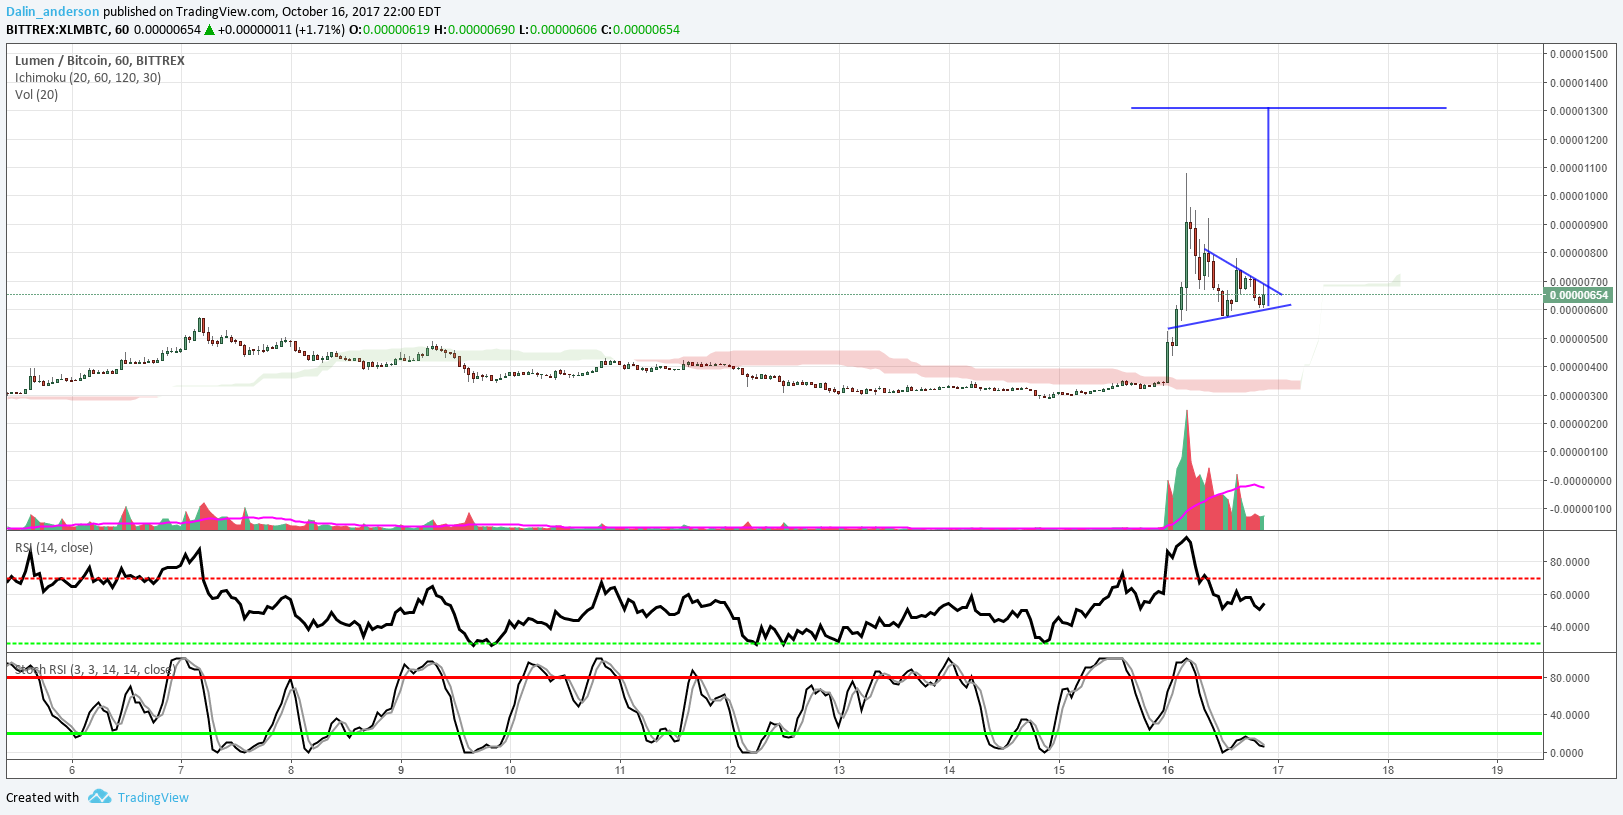Select the RSI (14, close) pane label

(54, 547)
